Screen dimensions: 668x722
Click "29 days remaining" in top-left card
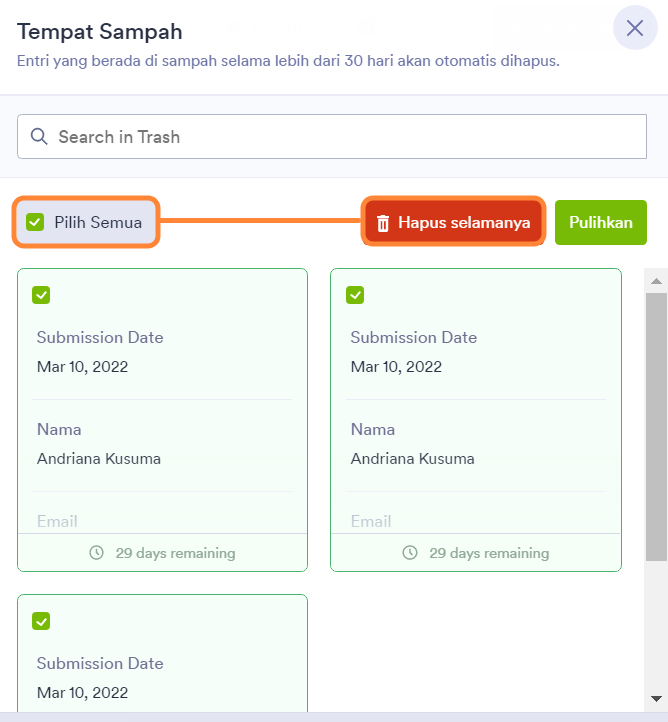click(x=175, y=553)
